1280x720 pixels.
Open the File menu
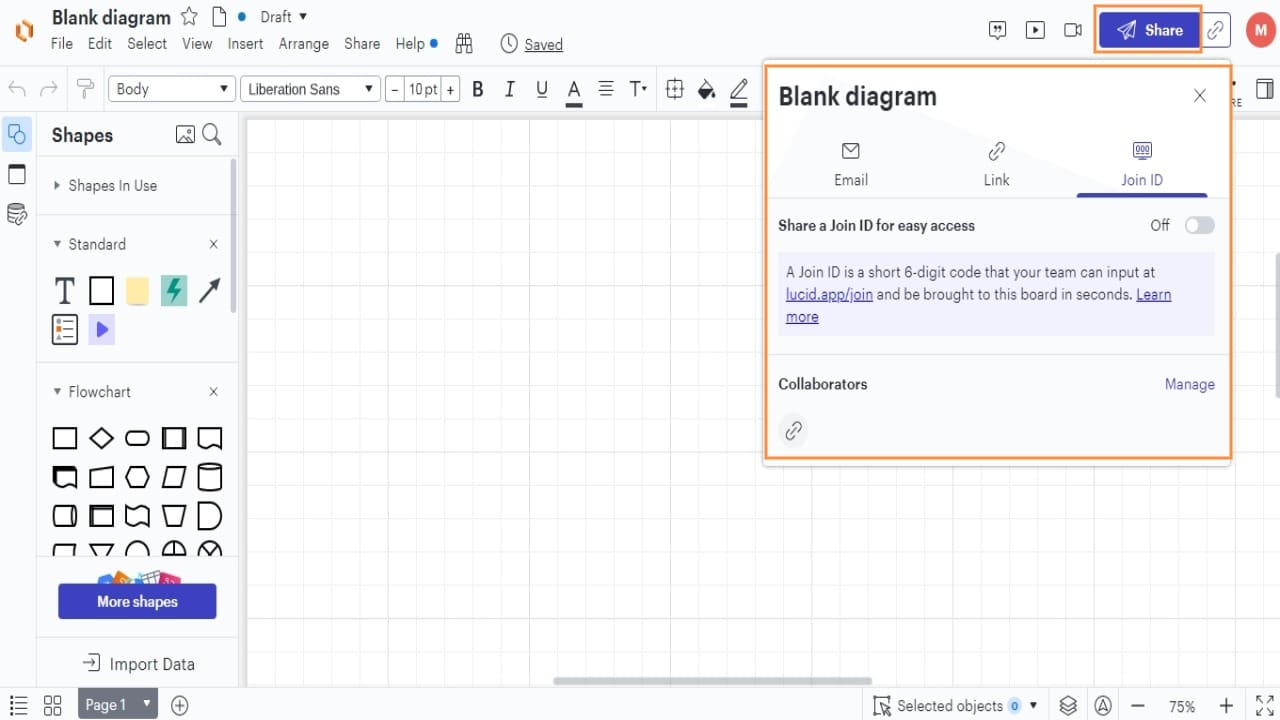(x=62, y=44)
